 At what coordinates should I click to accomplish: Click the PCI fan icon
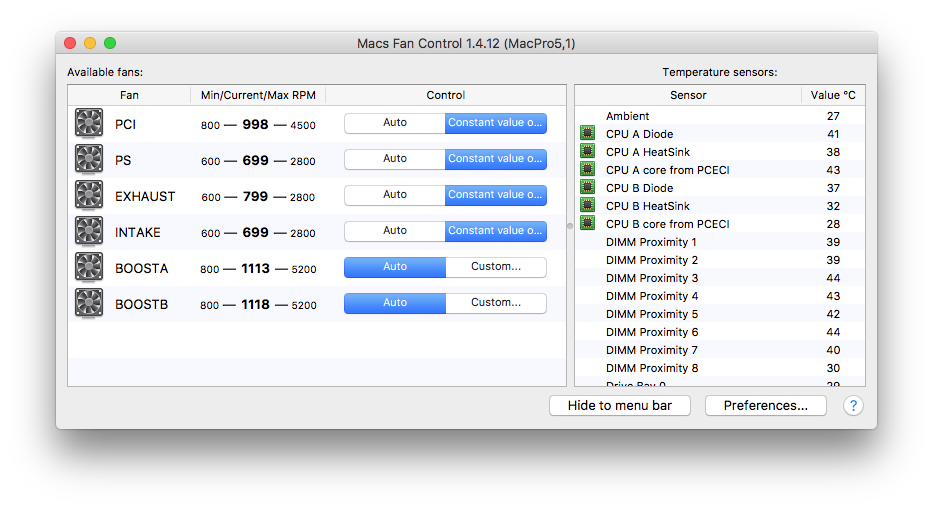[x=89, y=123]
